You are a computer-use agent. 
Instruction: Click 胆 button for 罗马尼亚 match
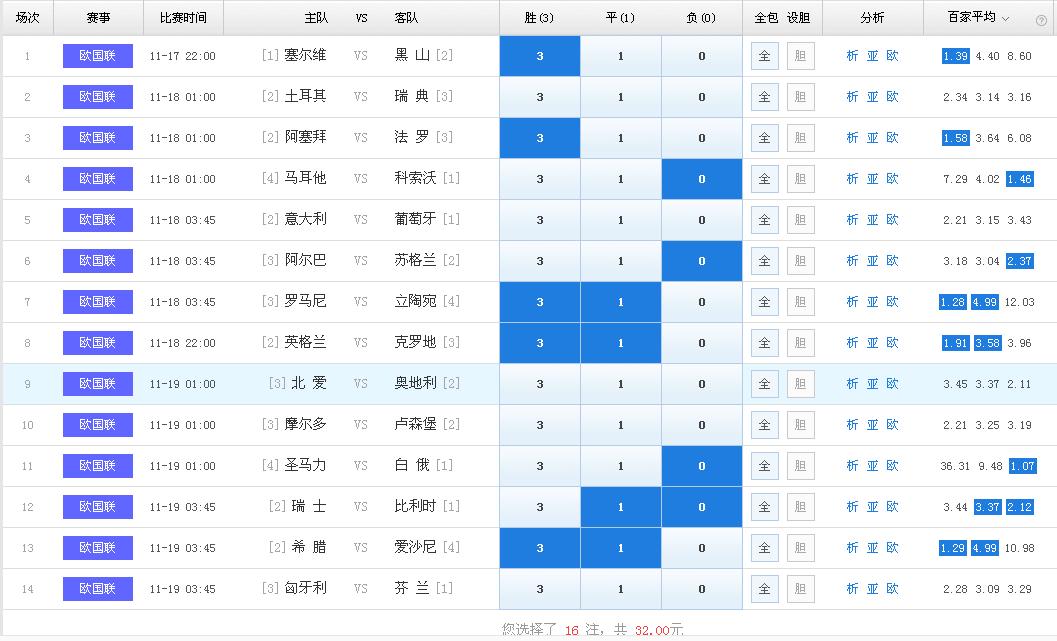tap(800, 302)
